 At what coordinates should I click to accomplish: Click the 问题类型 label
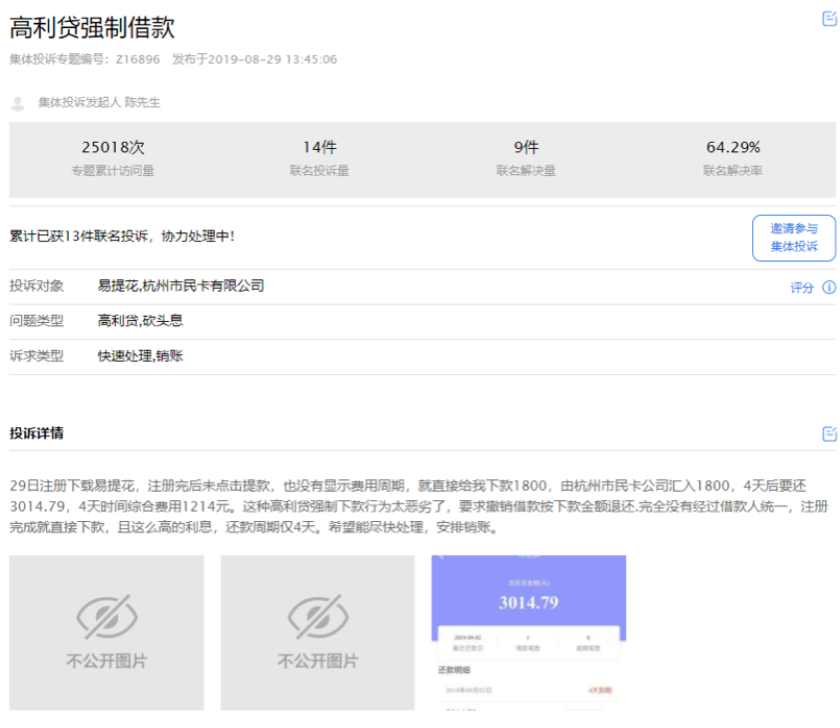36,321
